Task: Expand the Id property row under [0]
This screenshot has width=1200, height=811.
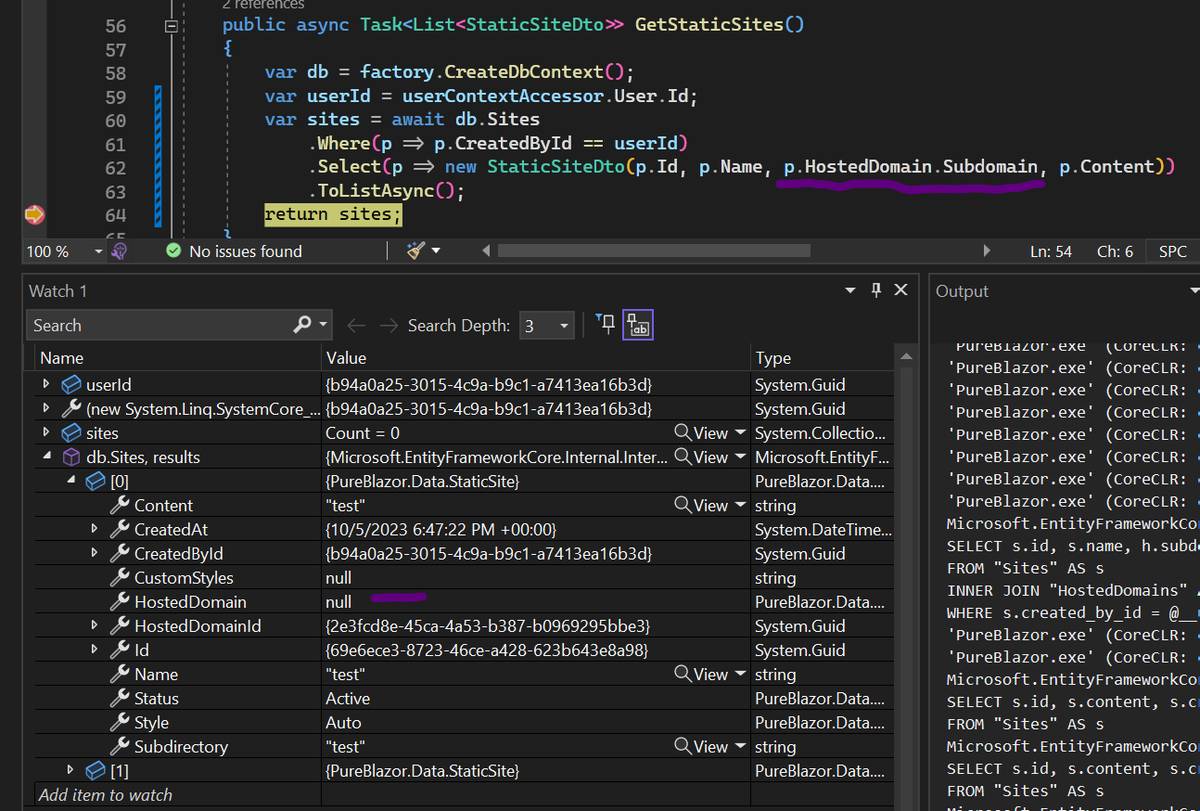Action: click(94, 650)
